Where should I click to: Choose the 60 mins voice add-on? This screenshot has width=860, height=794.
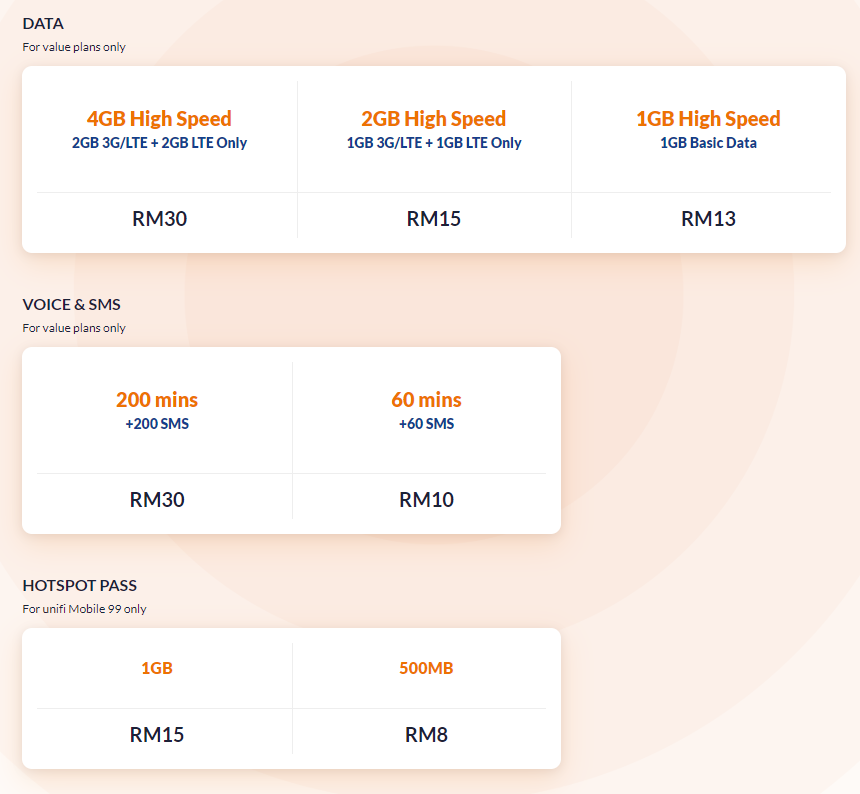tap(426, 400)
